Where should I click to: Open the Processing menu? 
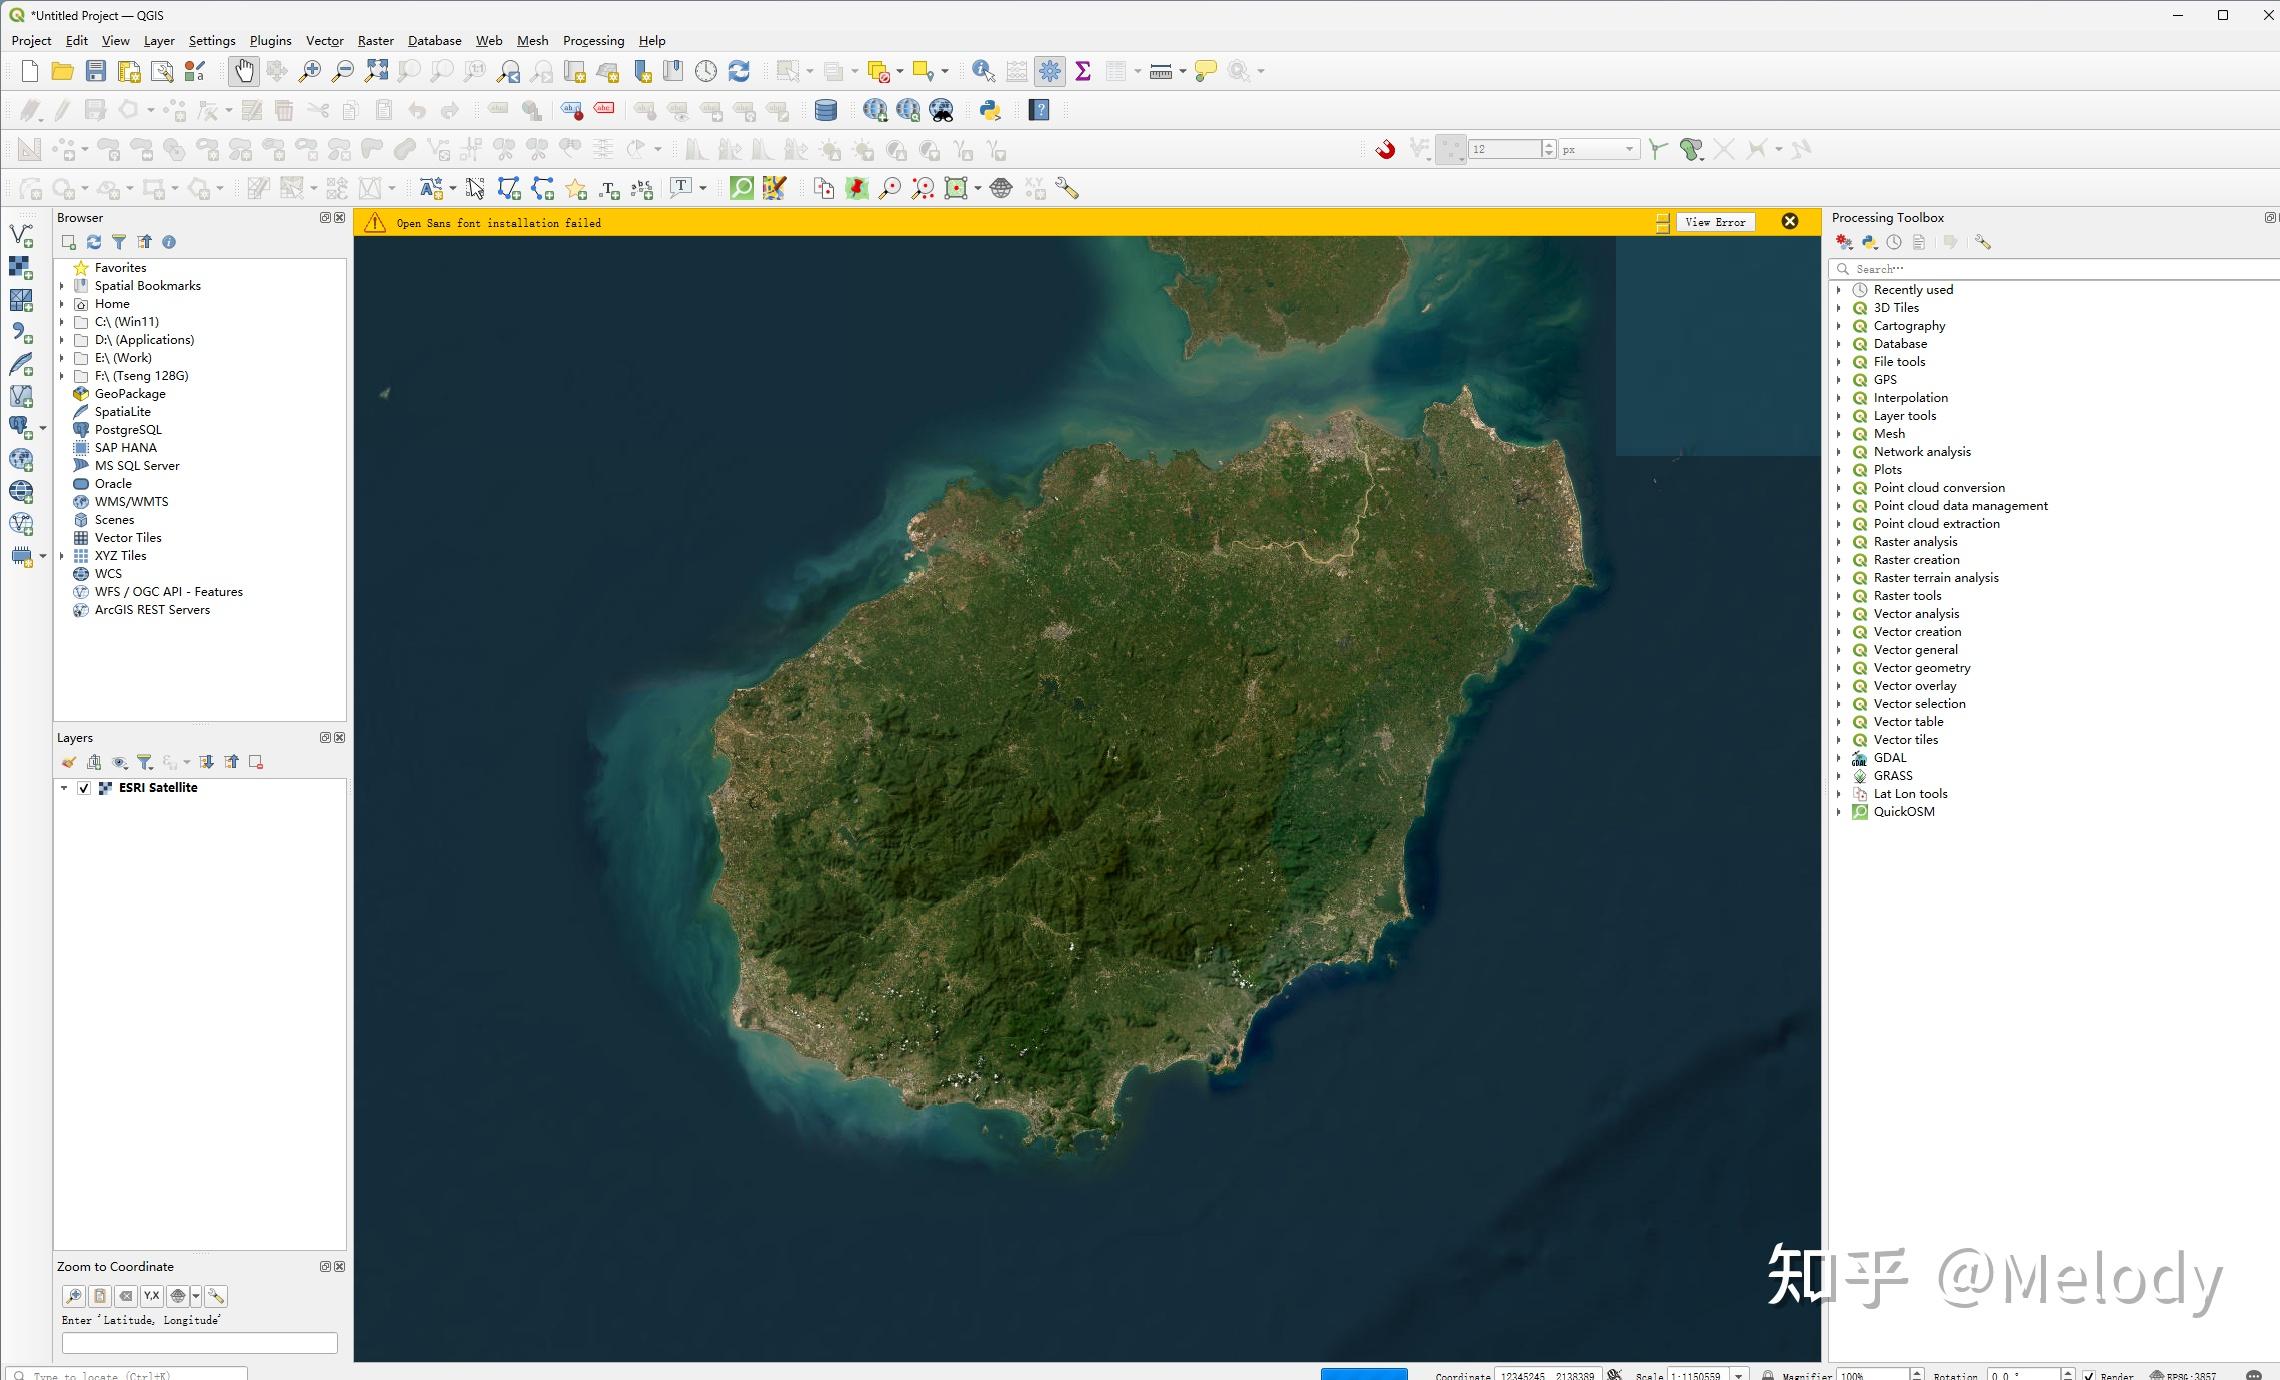pos(593,41)
